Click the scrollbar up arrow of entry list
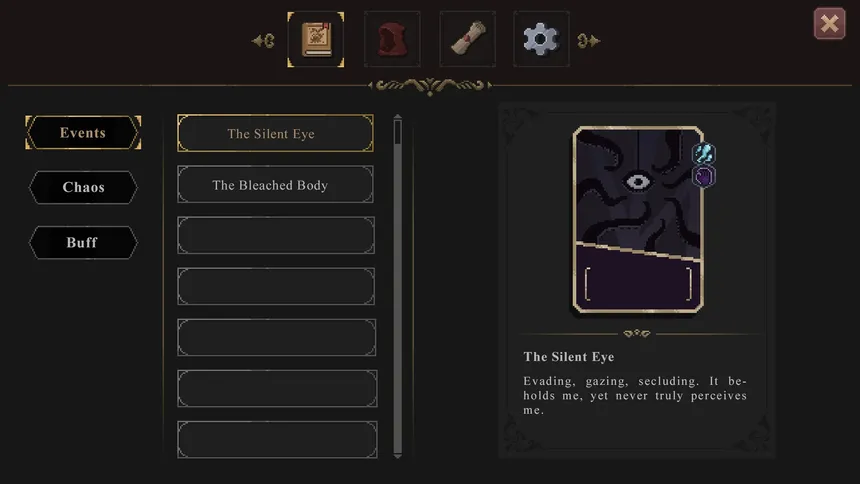Viewport: 860px width, 484px height. (398, 117)
